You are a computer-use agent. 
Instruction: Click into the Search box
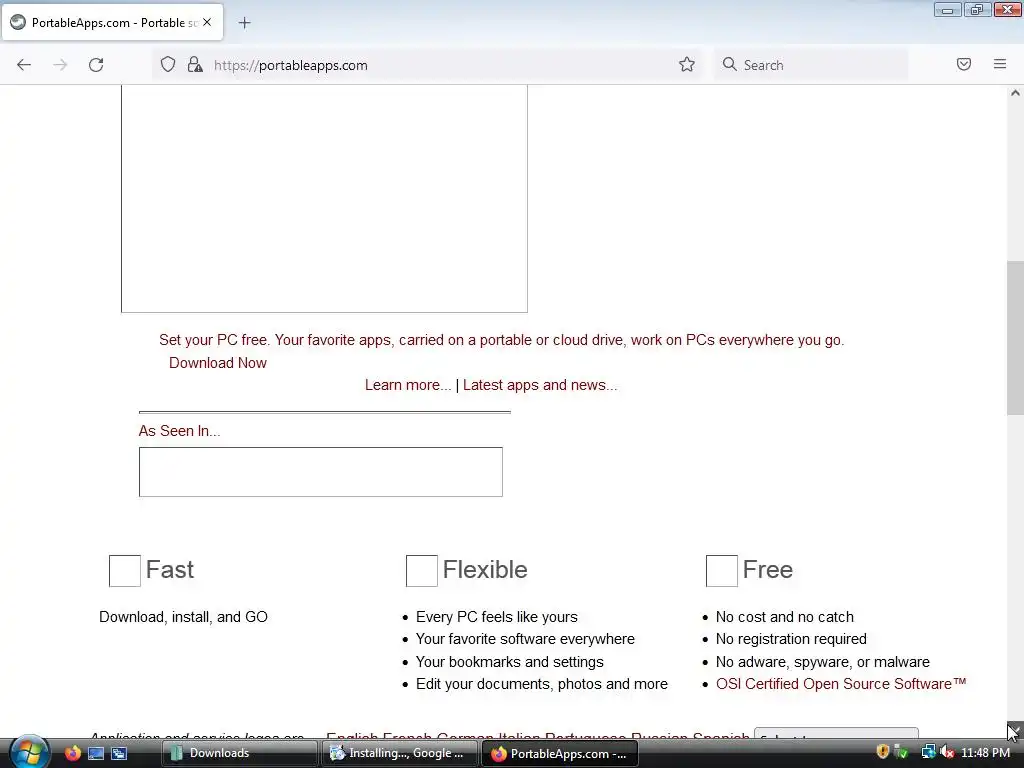pyautogui.click(x=812, y=65)
